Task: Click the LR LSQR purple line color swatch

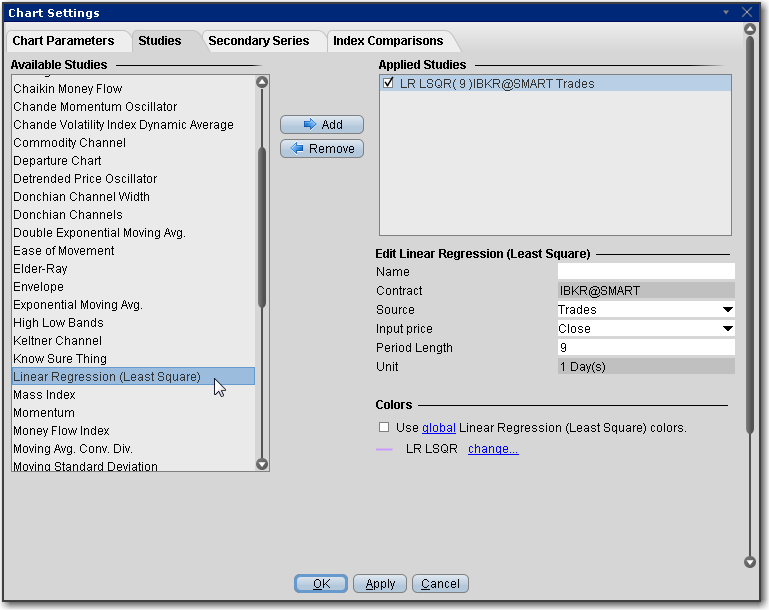Action: click(384, 450)
